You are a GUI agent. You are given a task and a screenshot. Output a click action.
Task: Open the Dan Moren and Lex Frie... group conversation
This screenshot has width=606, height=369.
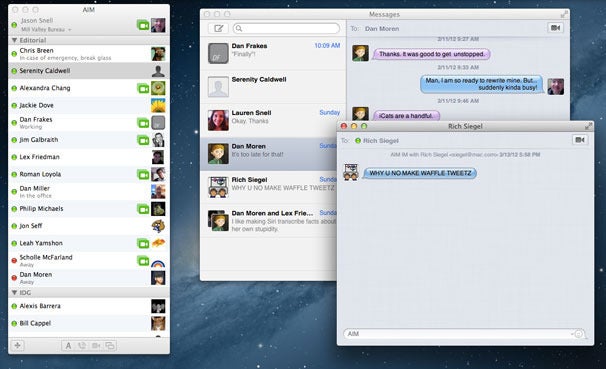click(x=269, y=221)
